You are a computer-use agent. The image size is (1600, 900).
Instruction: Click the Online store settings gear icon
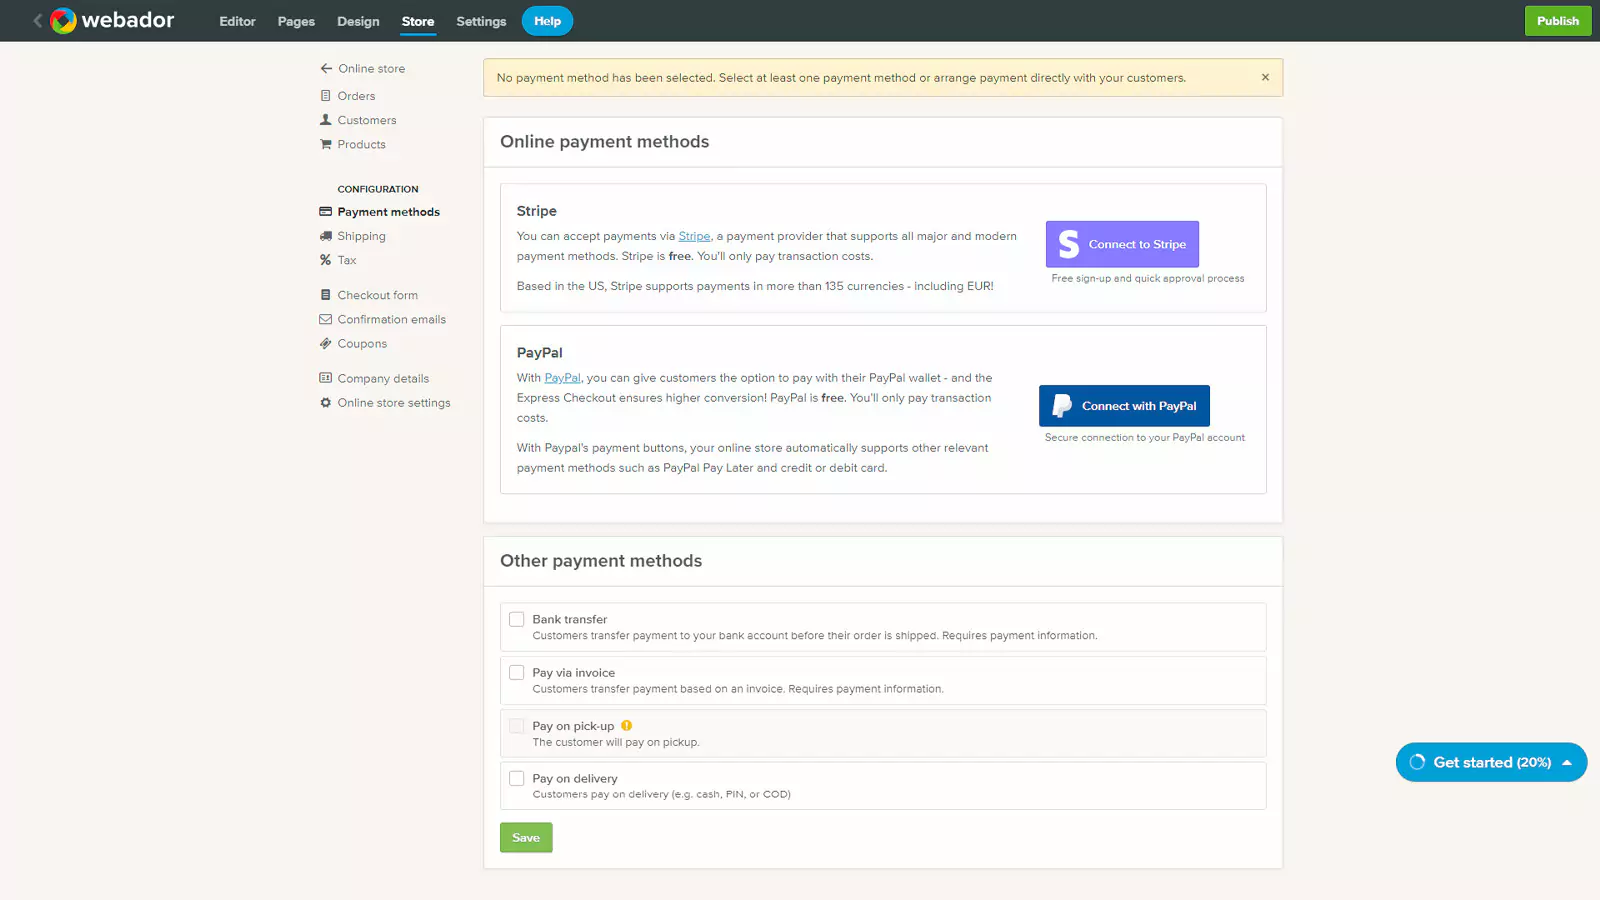[x=325, y=403]
